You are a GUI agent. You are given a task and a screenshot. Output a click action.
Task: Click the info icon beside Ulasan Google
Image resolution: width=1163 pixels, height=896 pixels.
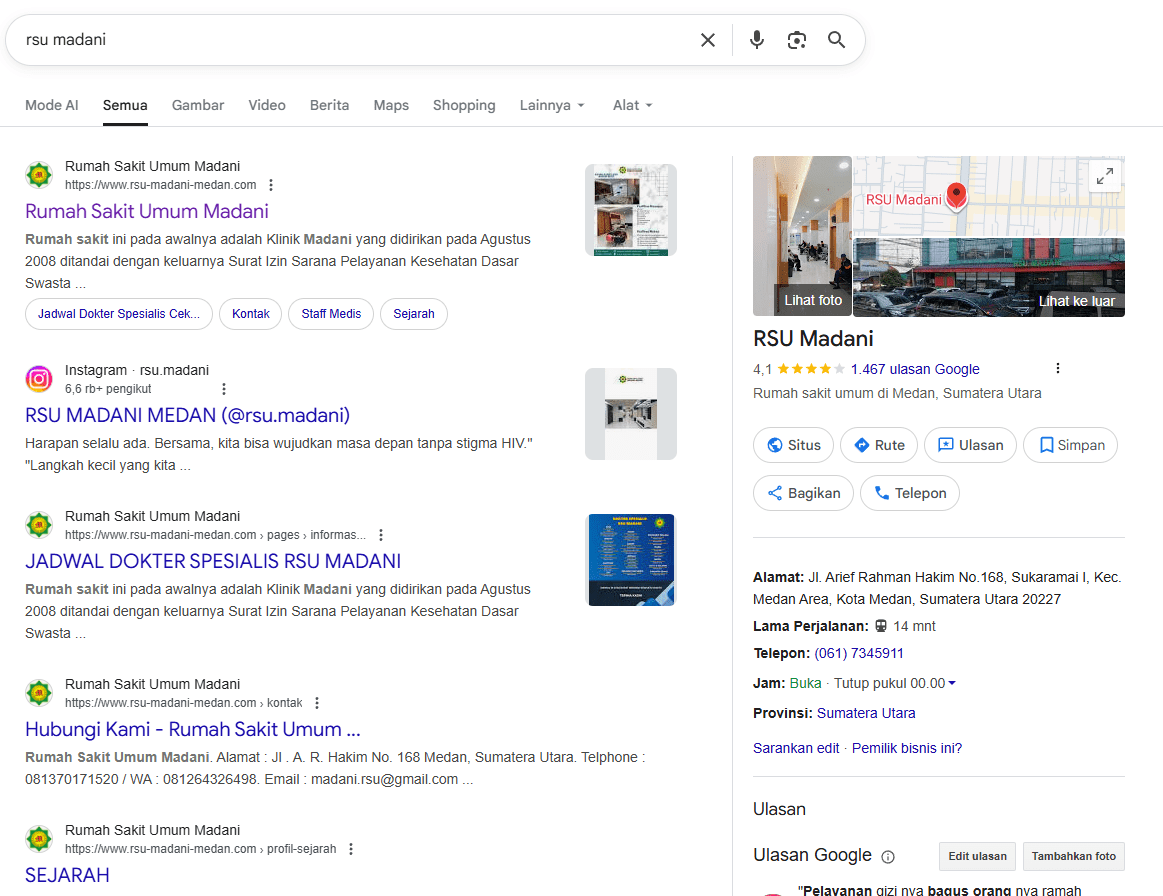click(x=888, y=856)
